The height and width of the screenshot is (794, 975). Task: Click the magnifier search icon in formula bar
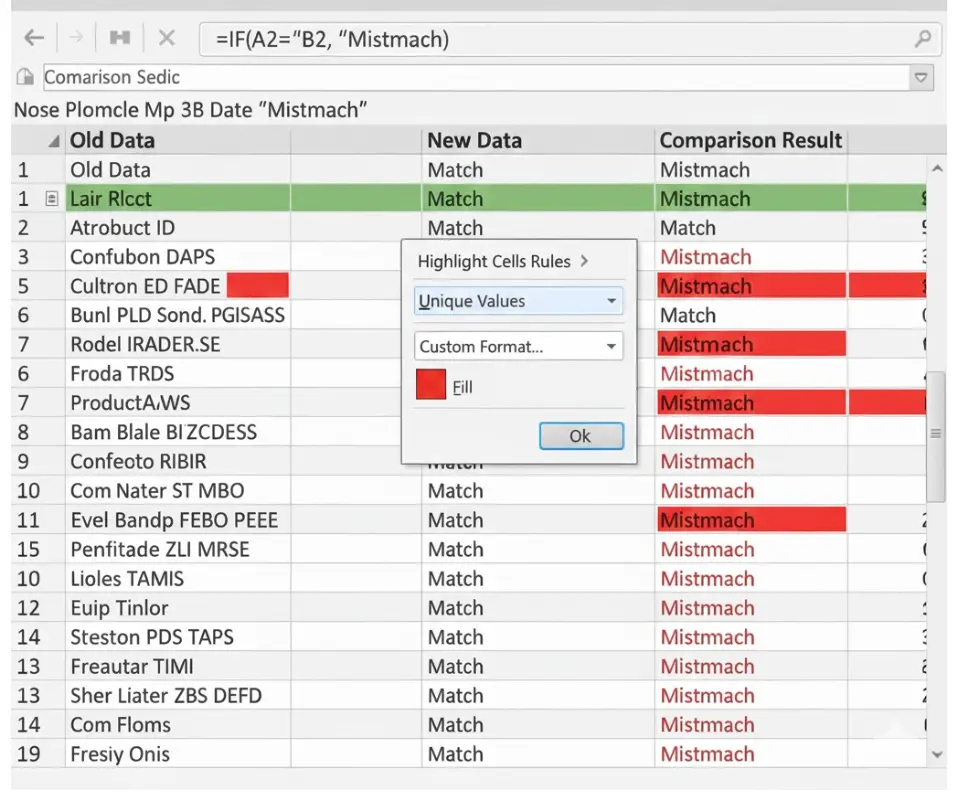point(922,39)
